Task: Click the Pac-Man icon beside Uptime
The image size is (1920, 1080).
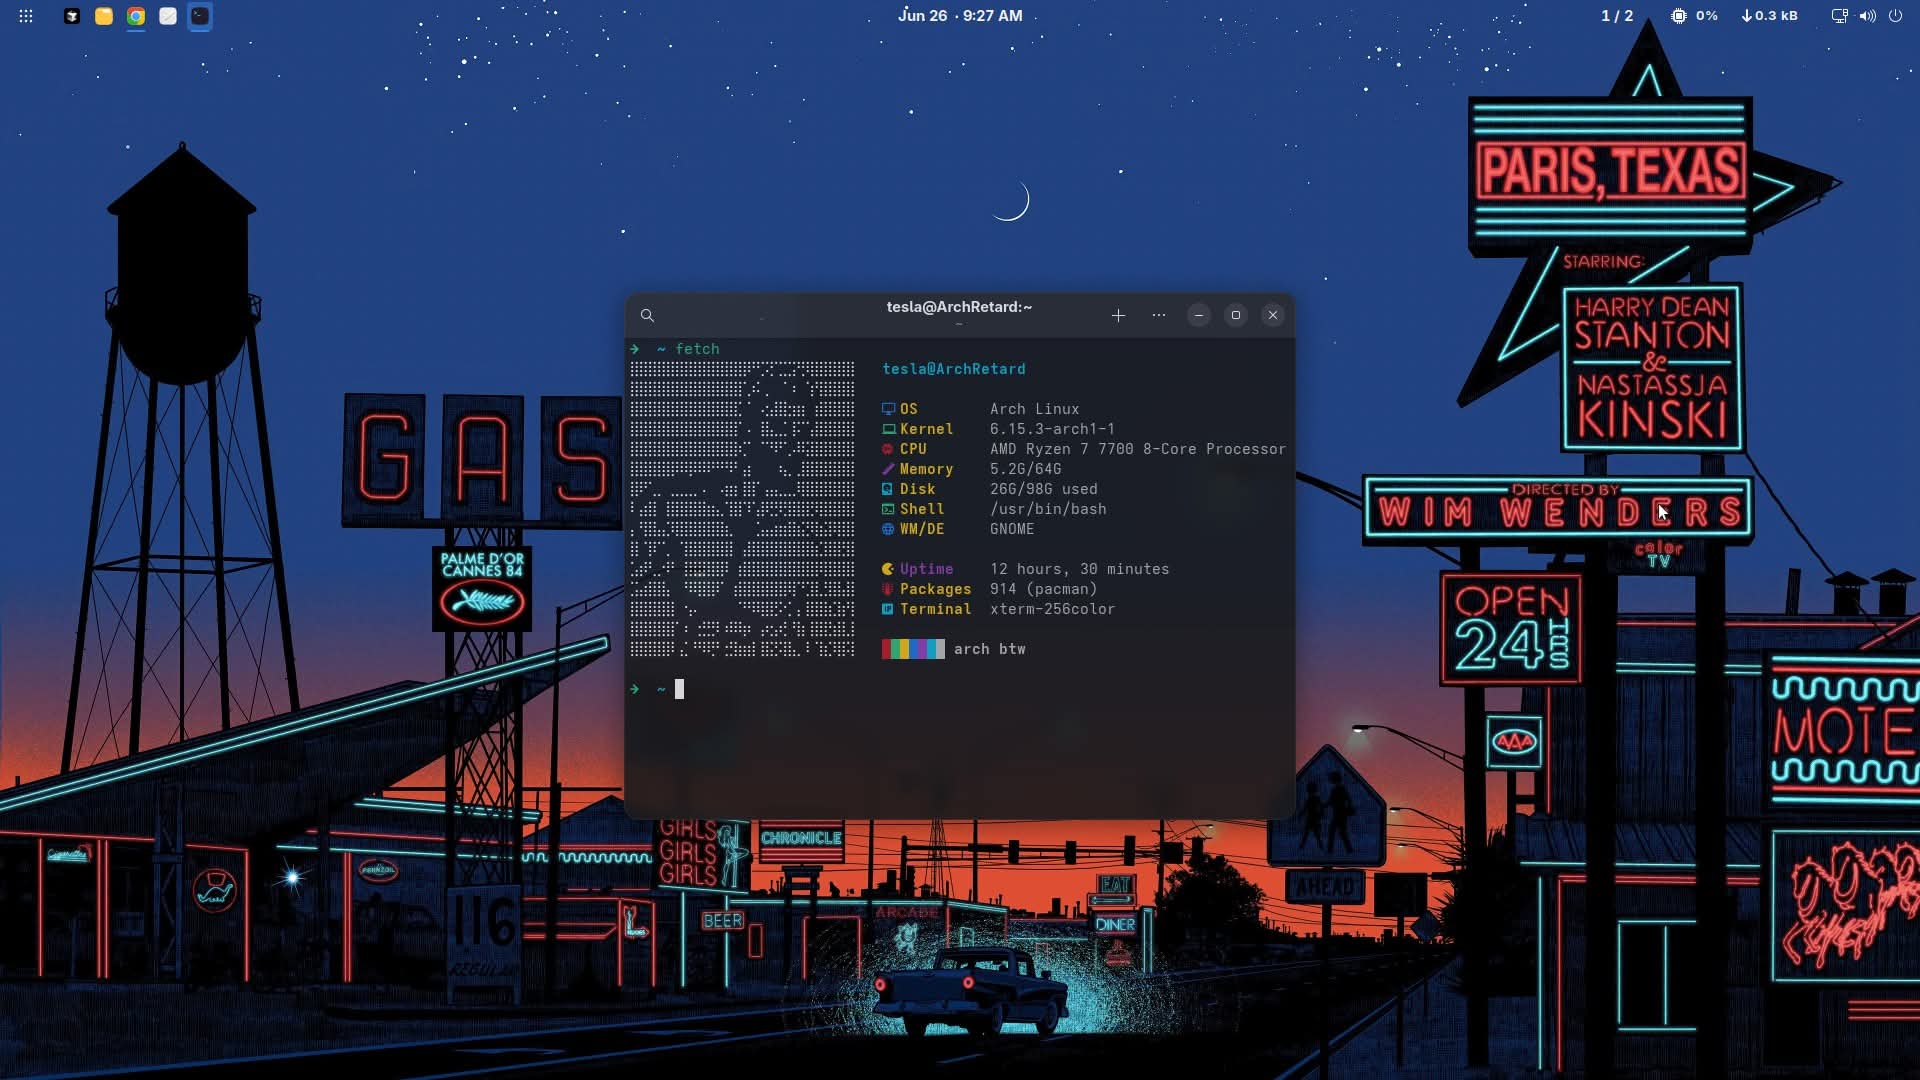Action: click(x=888, y=569)
